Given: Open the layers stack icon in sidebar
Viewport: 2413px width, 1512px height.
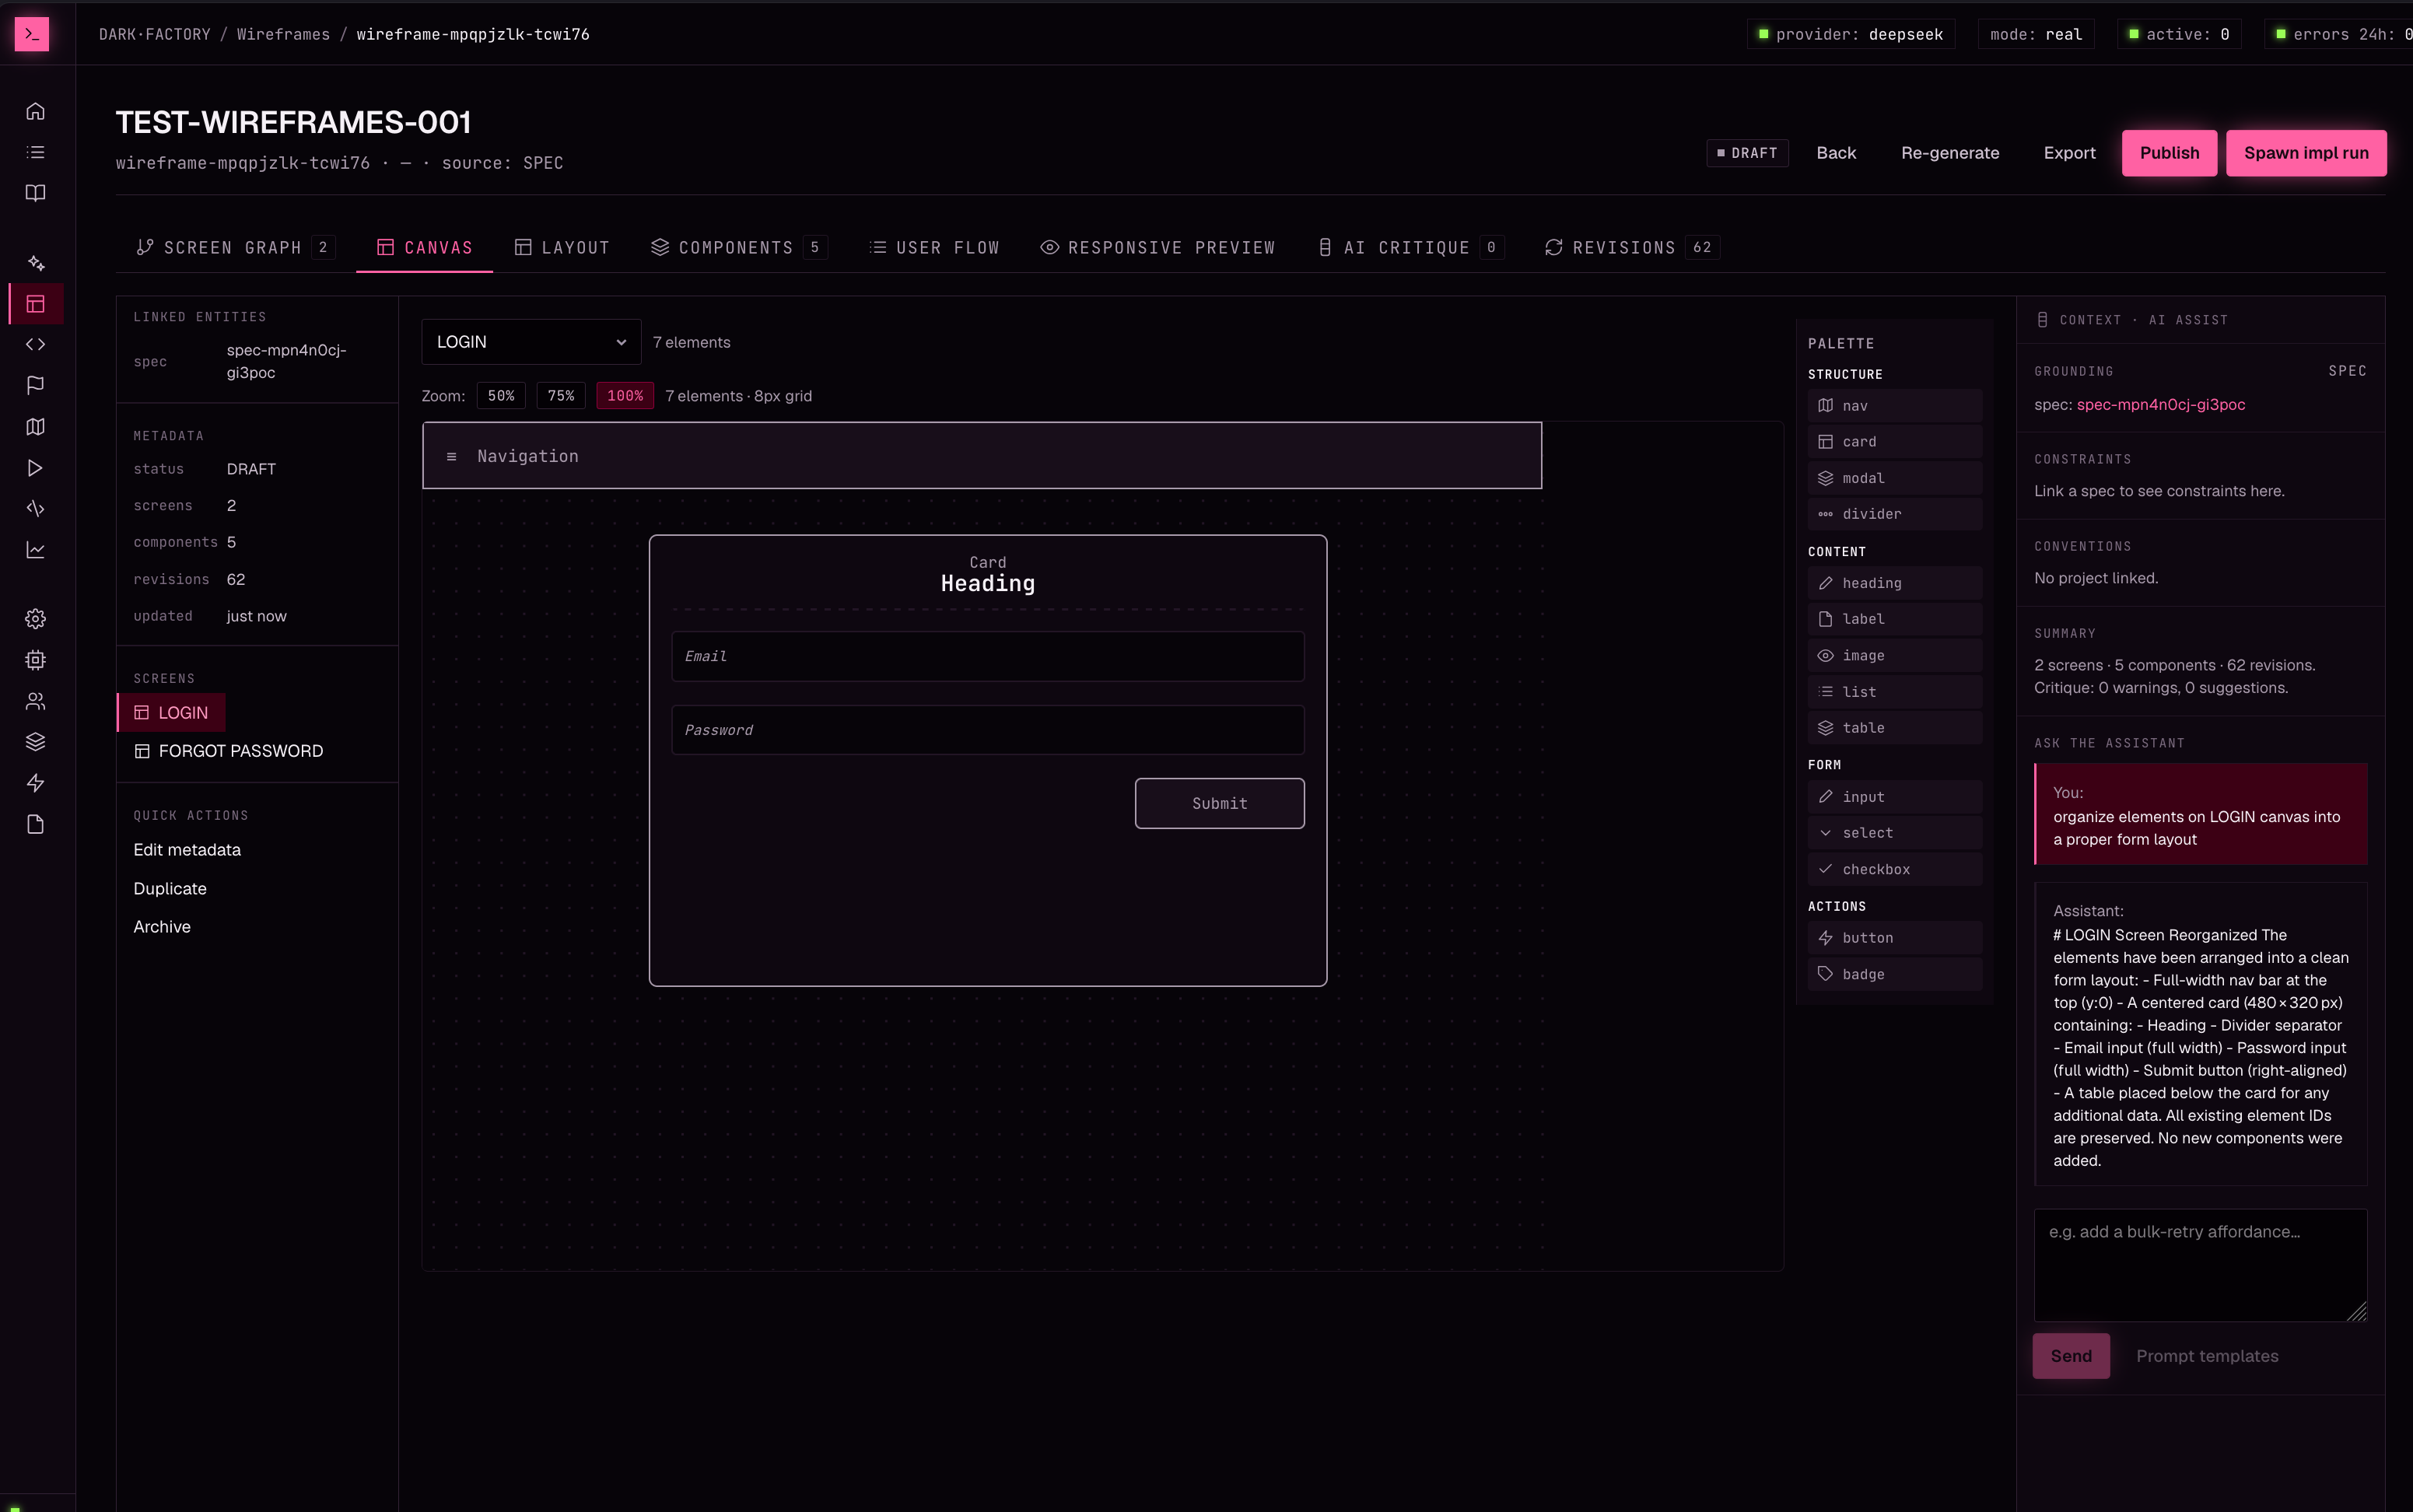Looking at the screenshot, I should coord(35,742).
